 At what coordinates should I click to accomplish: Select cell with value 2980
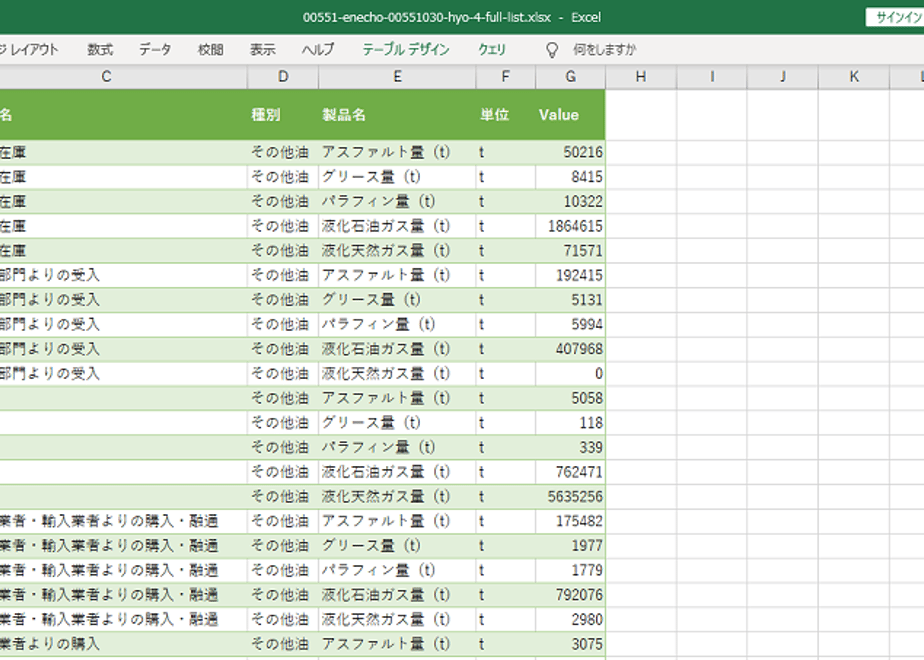click(x=570, y=619)
